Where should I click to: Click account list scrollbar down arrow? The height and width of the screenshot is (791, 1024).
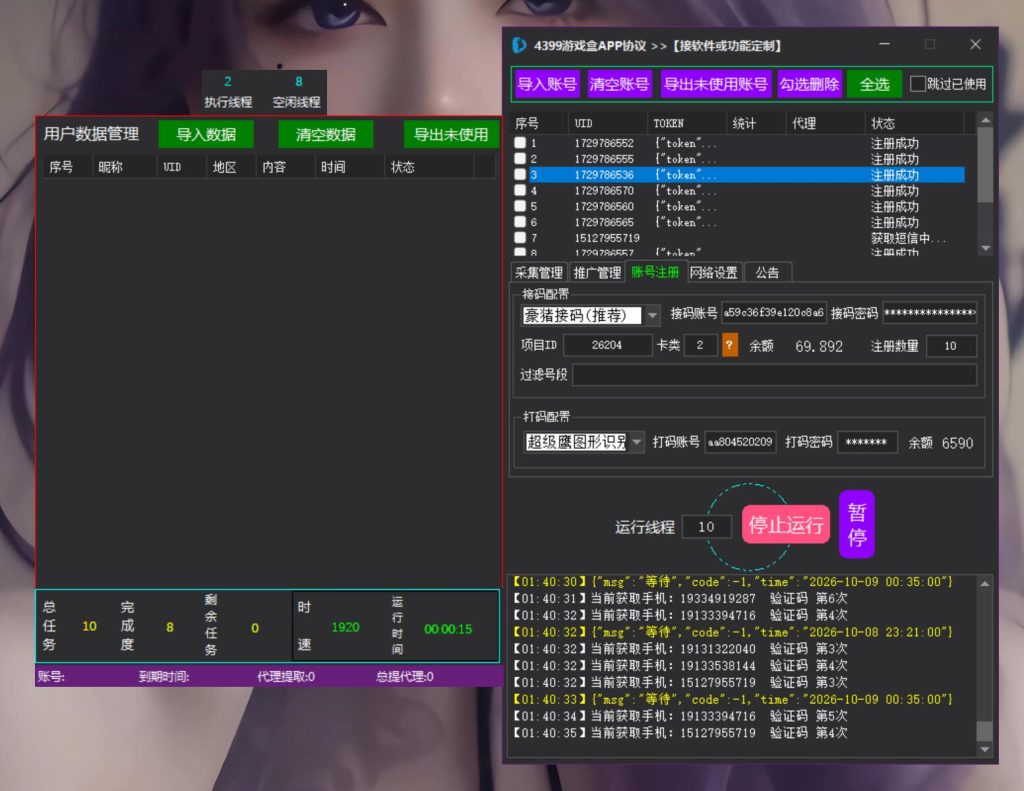985,248
